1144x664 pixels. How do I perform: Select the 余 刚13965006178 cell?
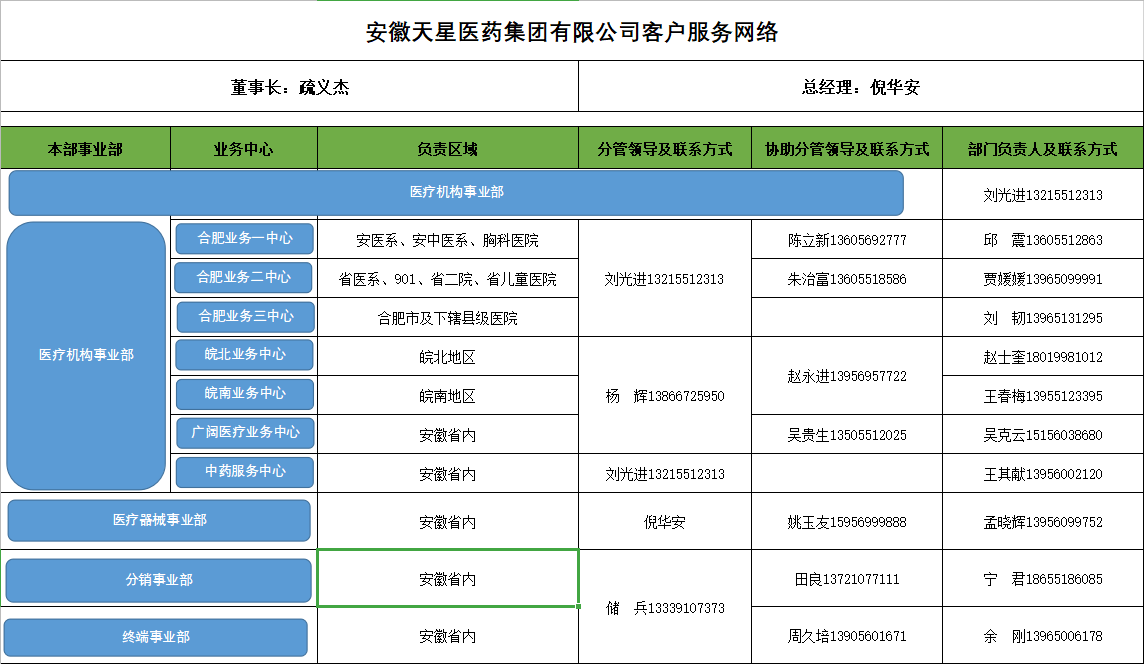tap(1043, 636)
